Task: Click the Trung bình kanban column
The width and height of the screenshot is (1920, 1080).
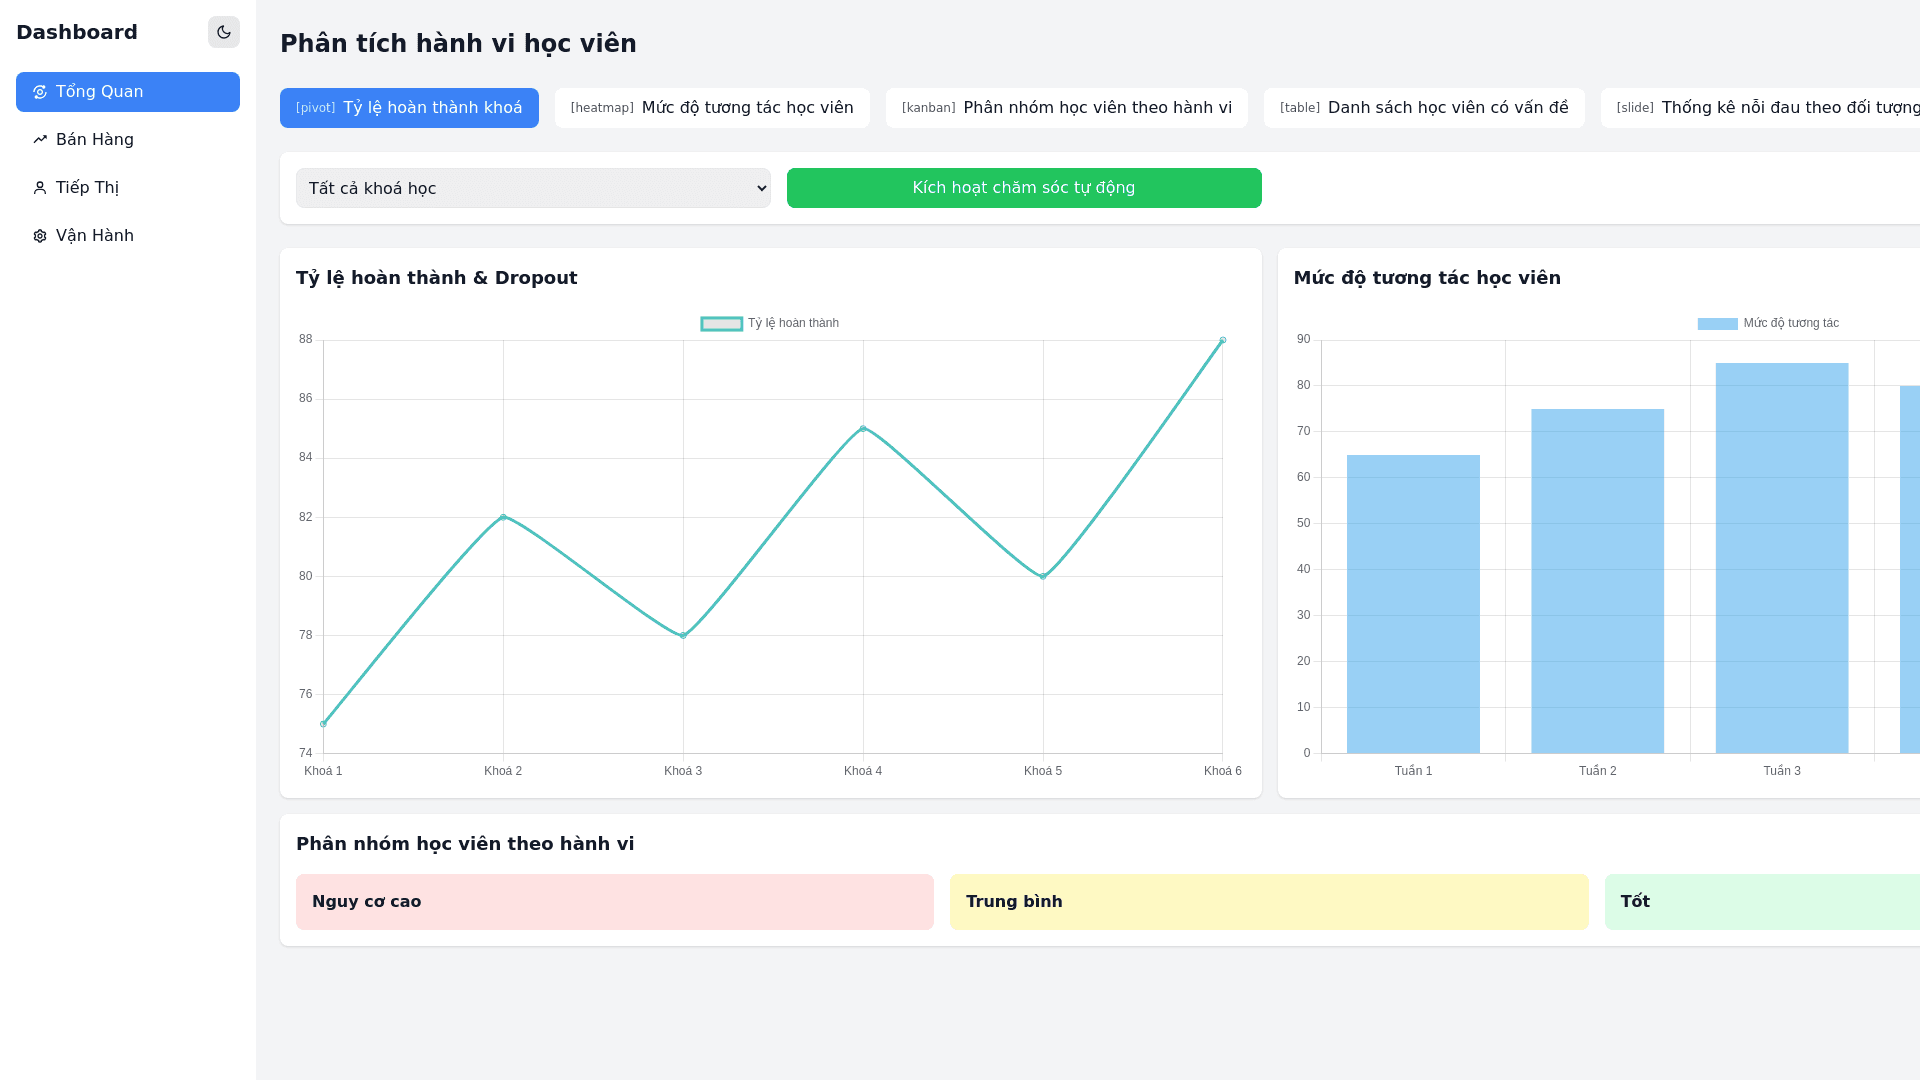Action: point(1268,902)
